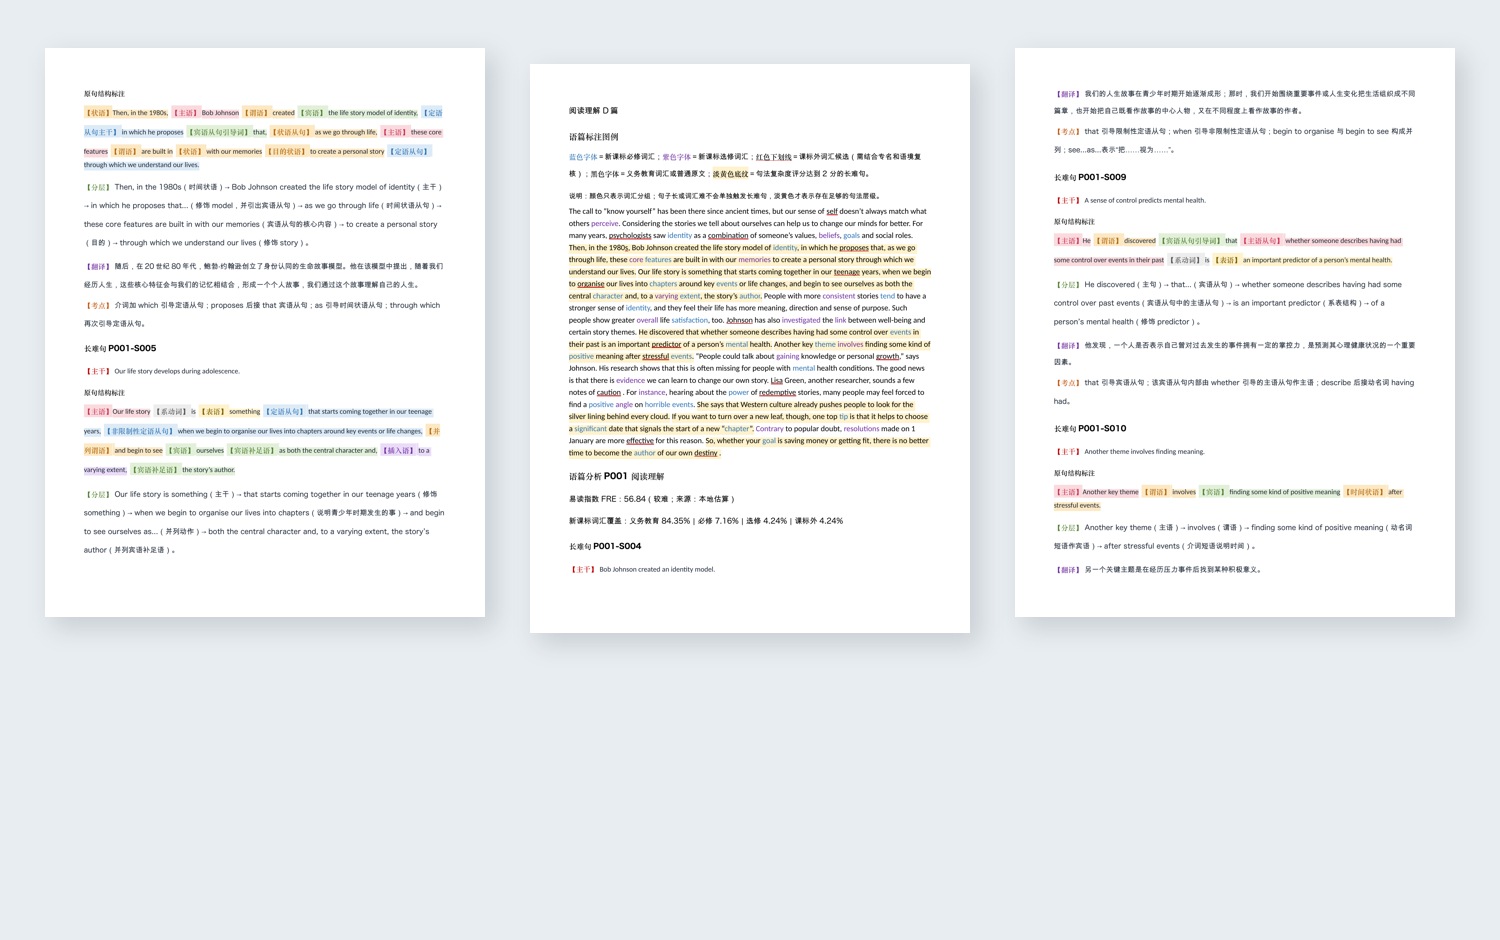Click tagged phrase 'finding some kind of positive meaning'
The image size is (1500, 940).
[x=1284, y=492]
